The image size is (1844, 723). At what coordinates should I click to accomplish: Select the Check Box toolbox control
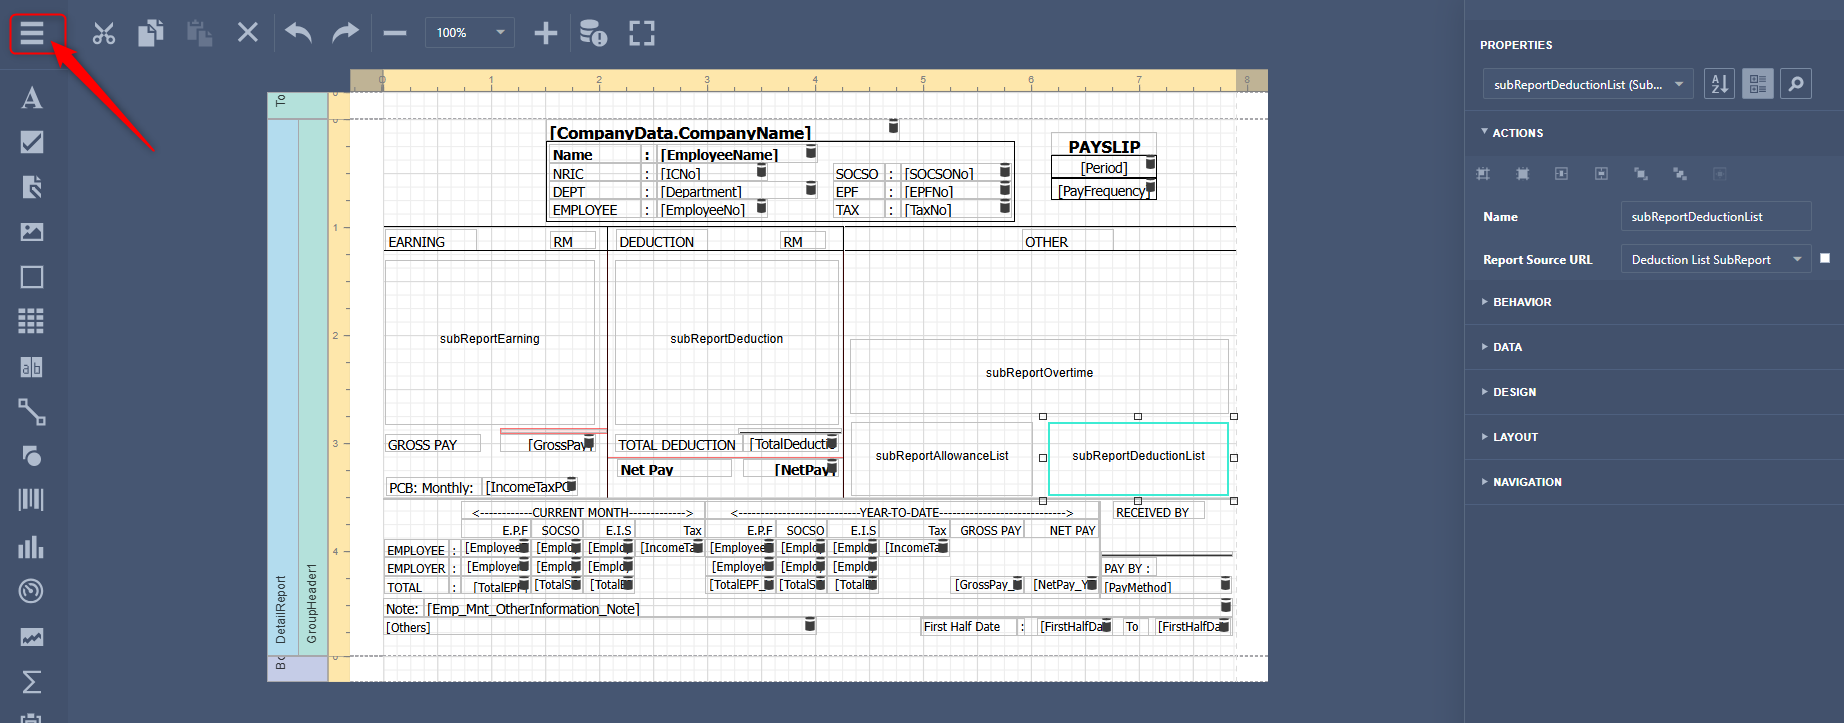point(32,142)
